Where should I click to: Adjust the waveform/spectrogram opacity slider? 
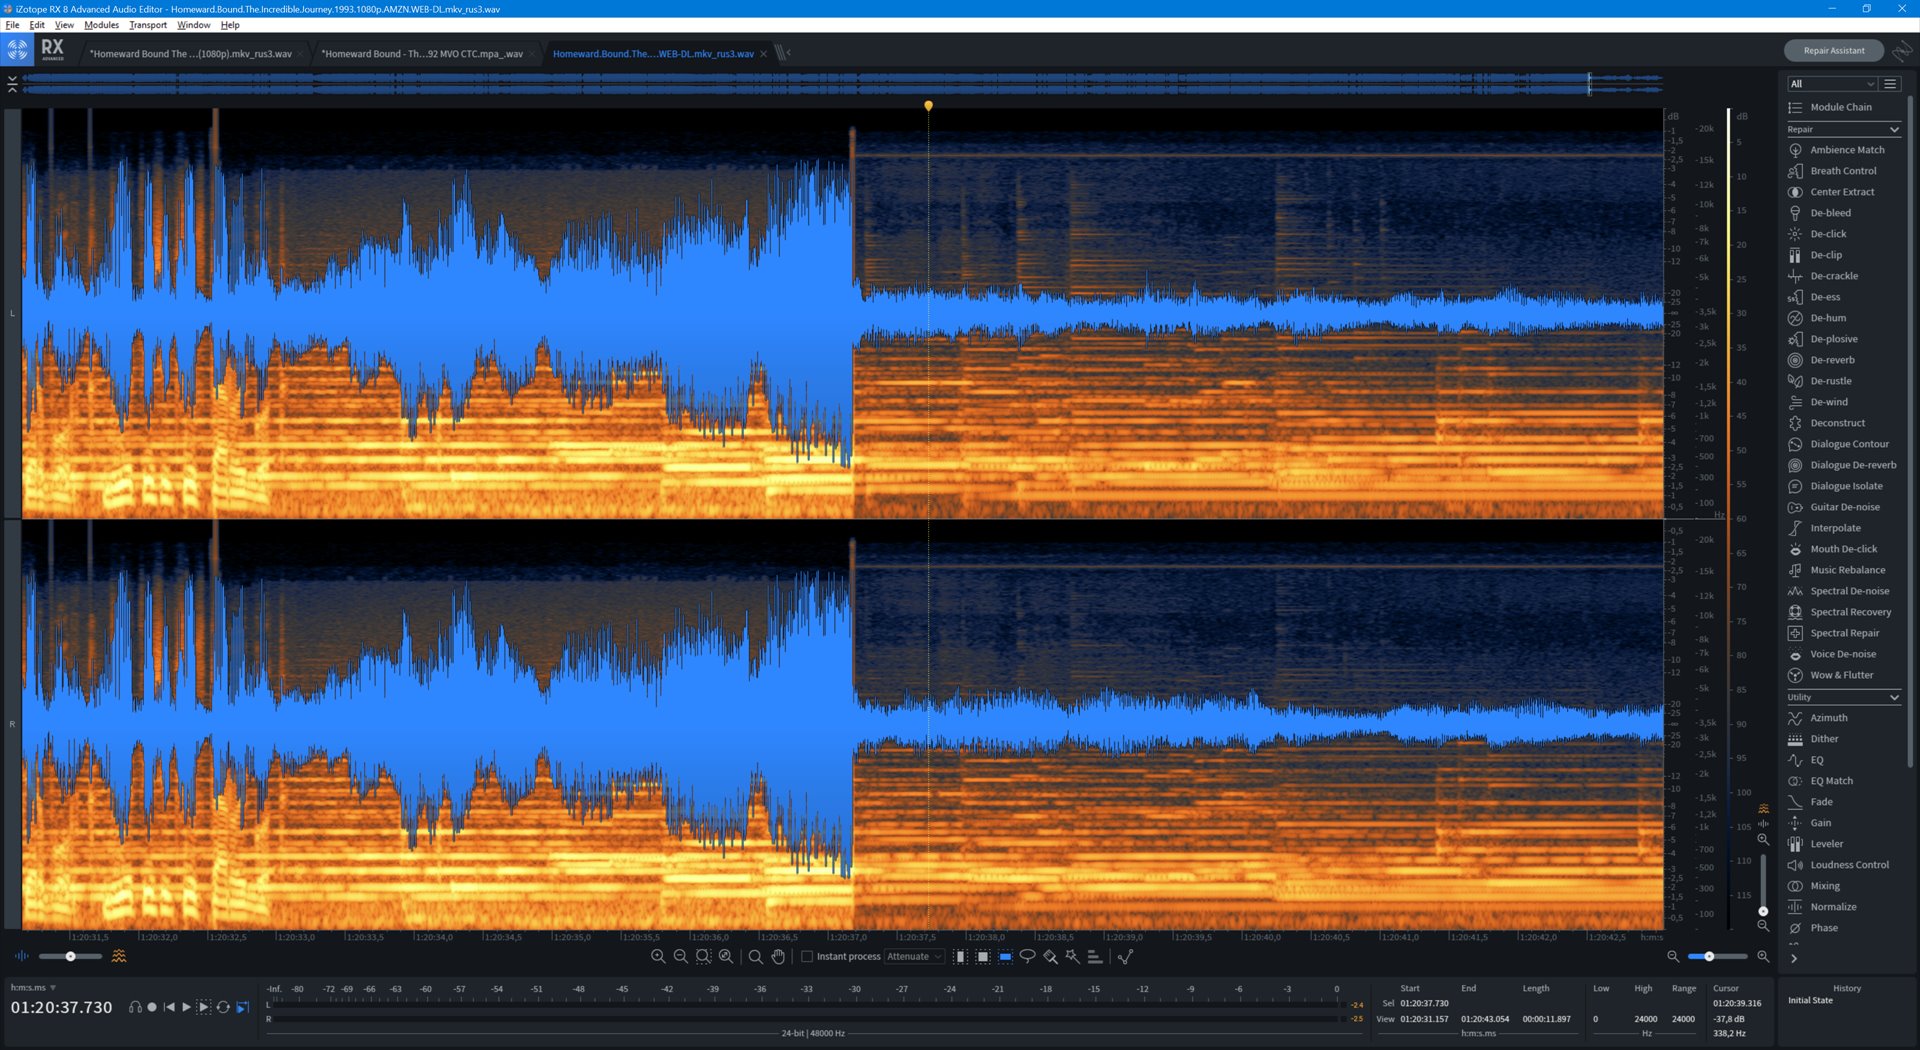point(70,957)
